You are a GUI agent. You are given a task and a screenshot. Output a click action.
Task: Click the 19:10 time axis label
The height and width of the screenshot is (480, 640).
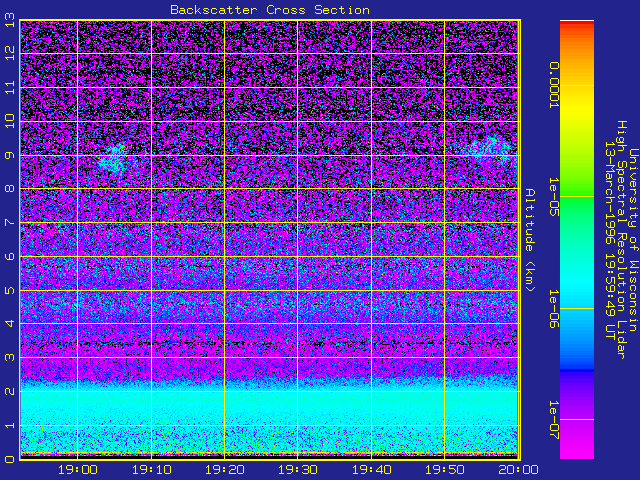(151, 470)
